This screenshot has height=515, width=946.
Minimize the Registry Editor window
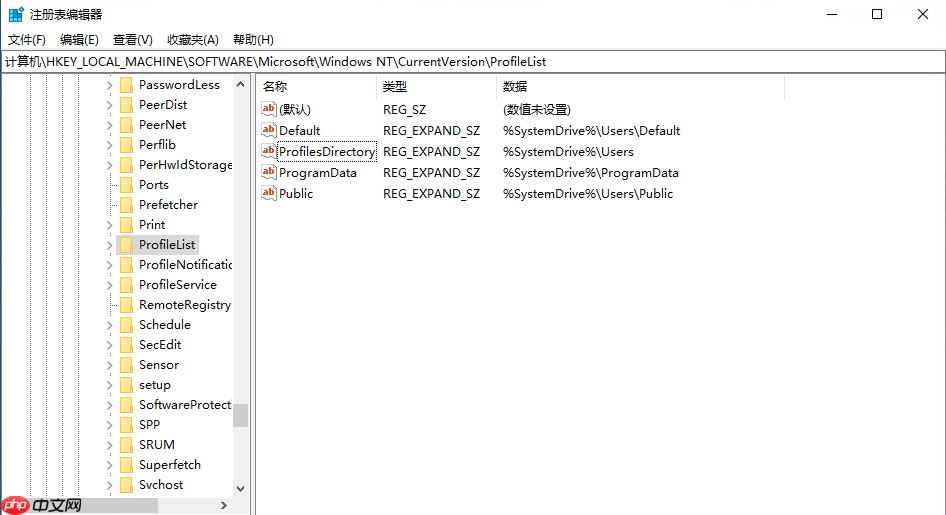pos(833,14)
